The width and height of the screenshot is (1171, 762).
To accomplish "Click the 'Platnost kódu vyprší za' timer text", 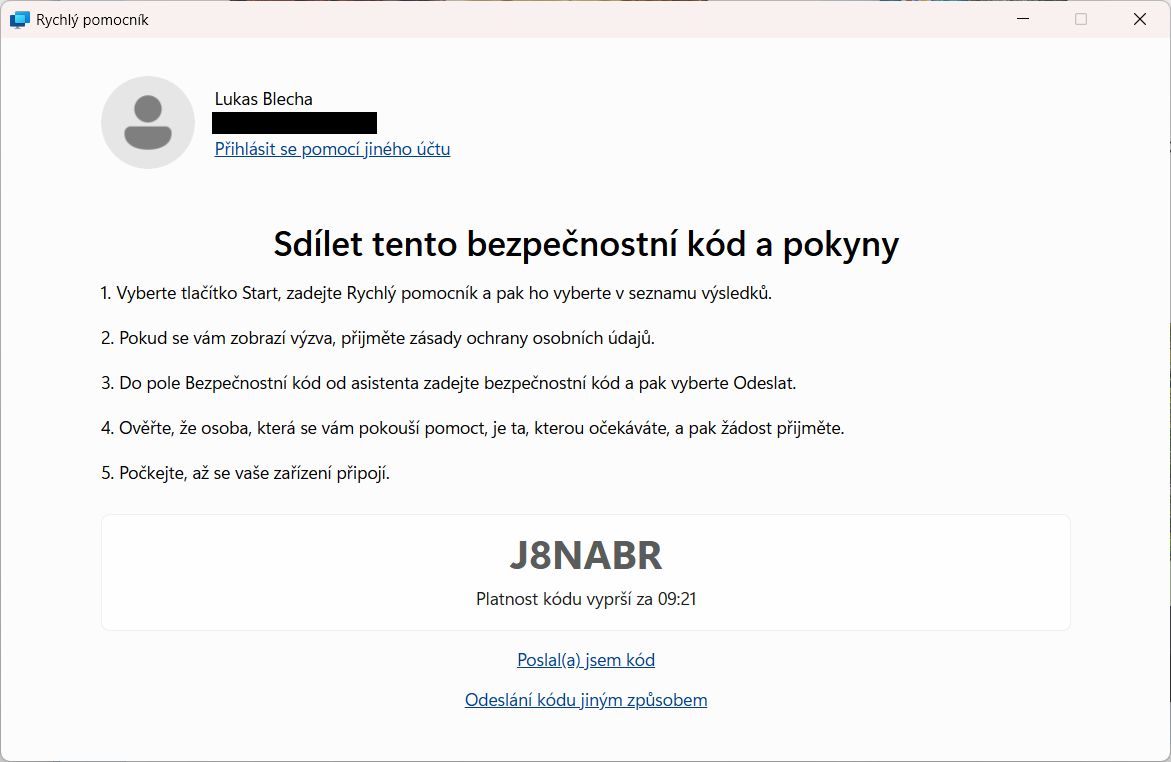I will 586,599.
